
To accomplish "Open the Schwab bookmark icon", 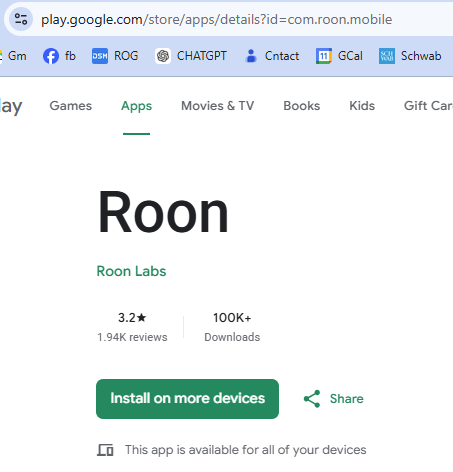I will [x=387, y=56].
